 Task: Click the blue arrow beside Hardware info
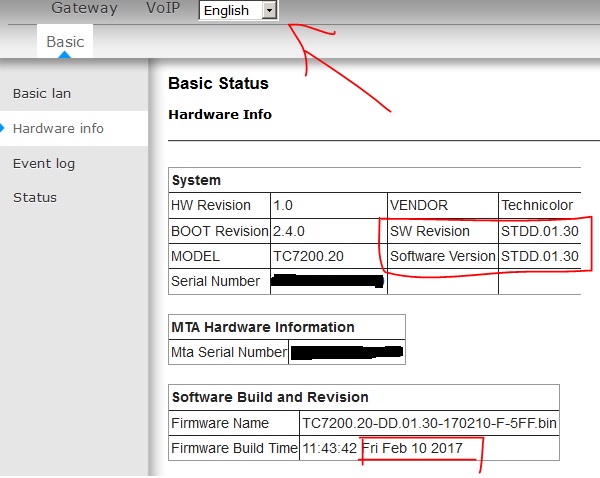pos(4,128)
